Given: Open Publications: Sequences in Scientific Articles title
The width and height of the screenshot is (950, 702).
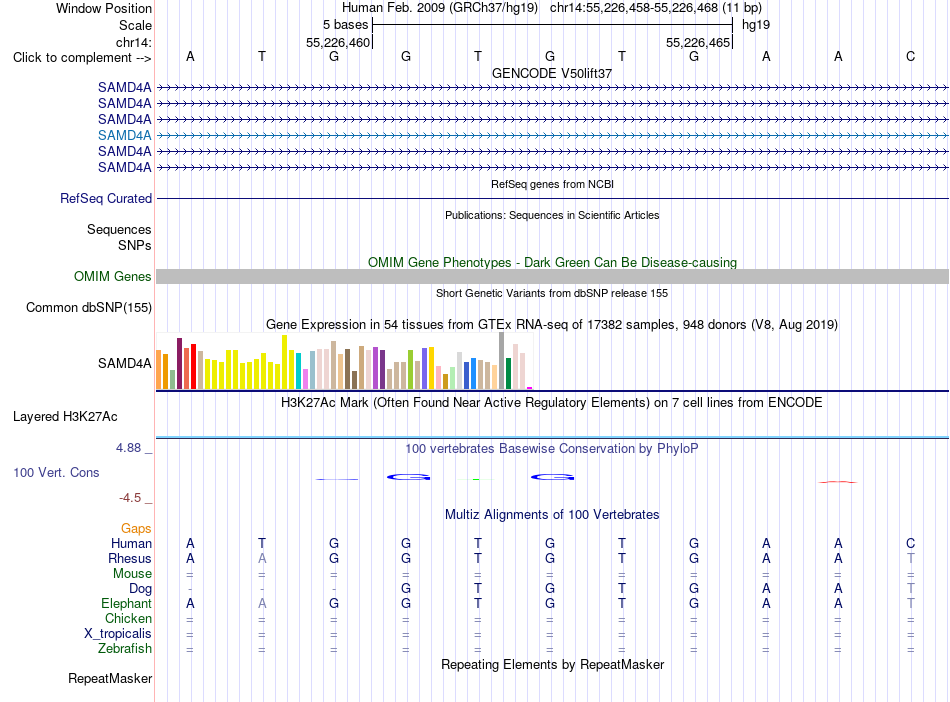Looking at the screenshot, I should pyautogui.click(x=552, y=215).
